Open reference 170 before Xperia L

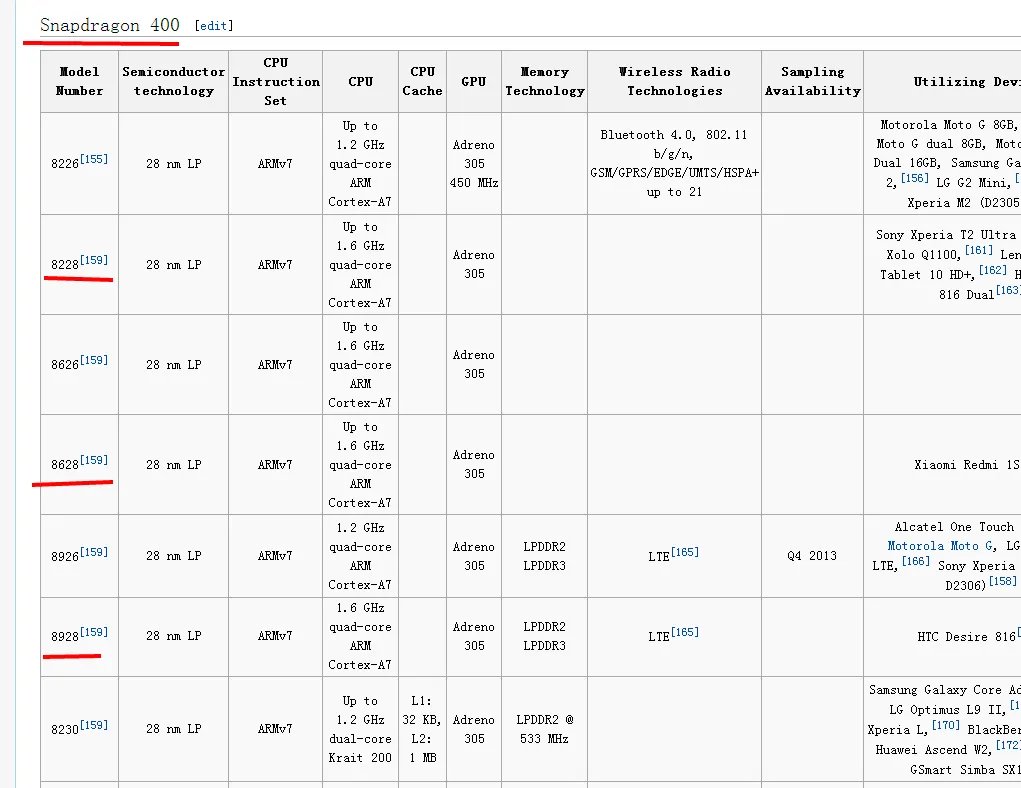point(946,726)
